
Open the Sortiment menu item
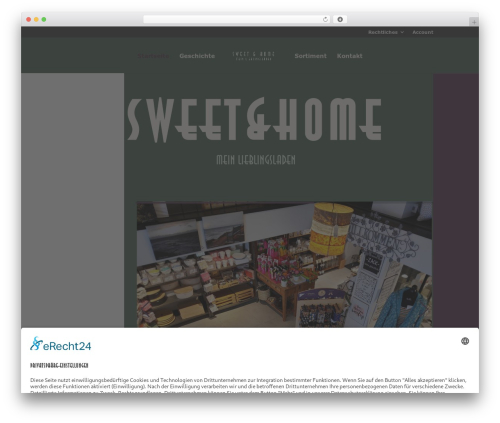pos(310,56)
